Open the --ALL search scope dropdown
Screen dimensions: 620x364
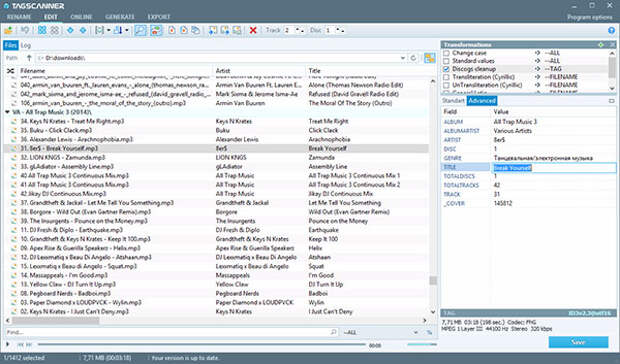381,332
